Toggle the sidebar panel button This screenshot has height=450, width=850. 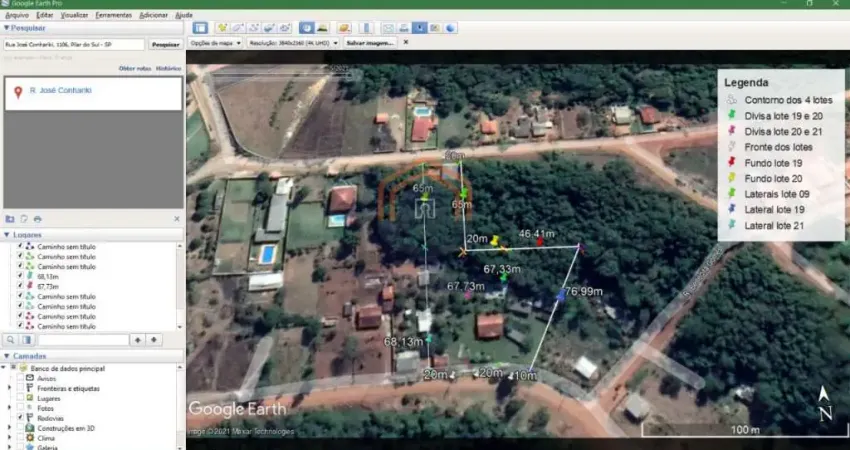pos(200,28)
